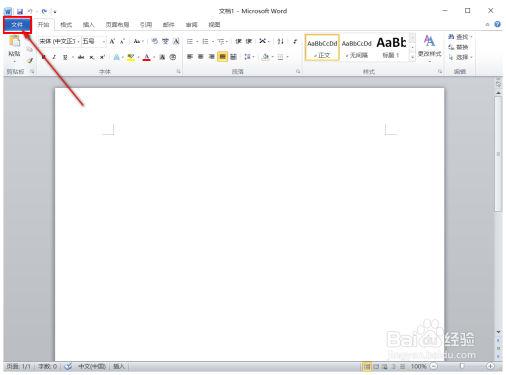
Task: Click the blue Help question mark icon
Action: (x=497, y=24)
